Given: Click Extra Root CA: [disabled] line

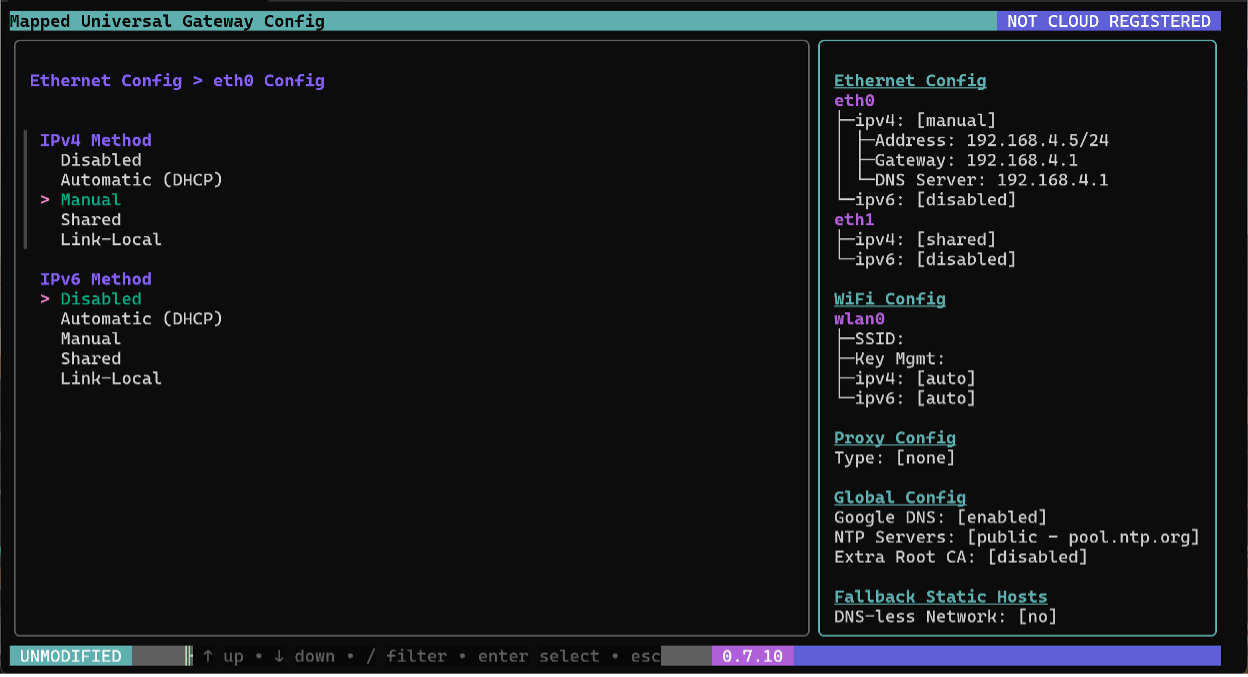Looking at the screenshot, I should [x=961, y=557].
